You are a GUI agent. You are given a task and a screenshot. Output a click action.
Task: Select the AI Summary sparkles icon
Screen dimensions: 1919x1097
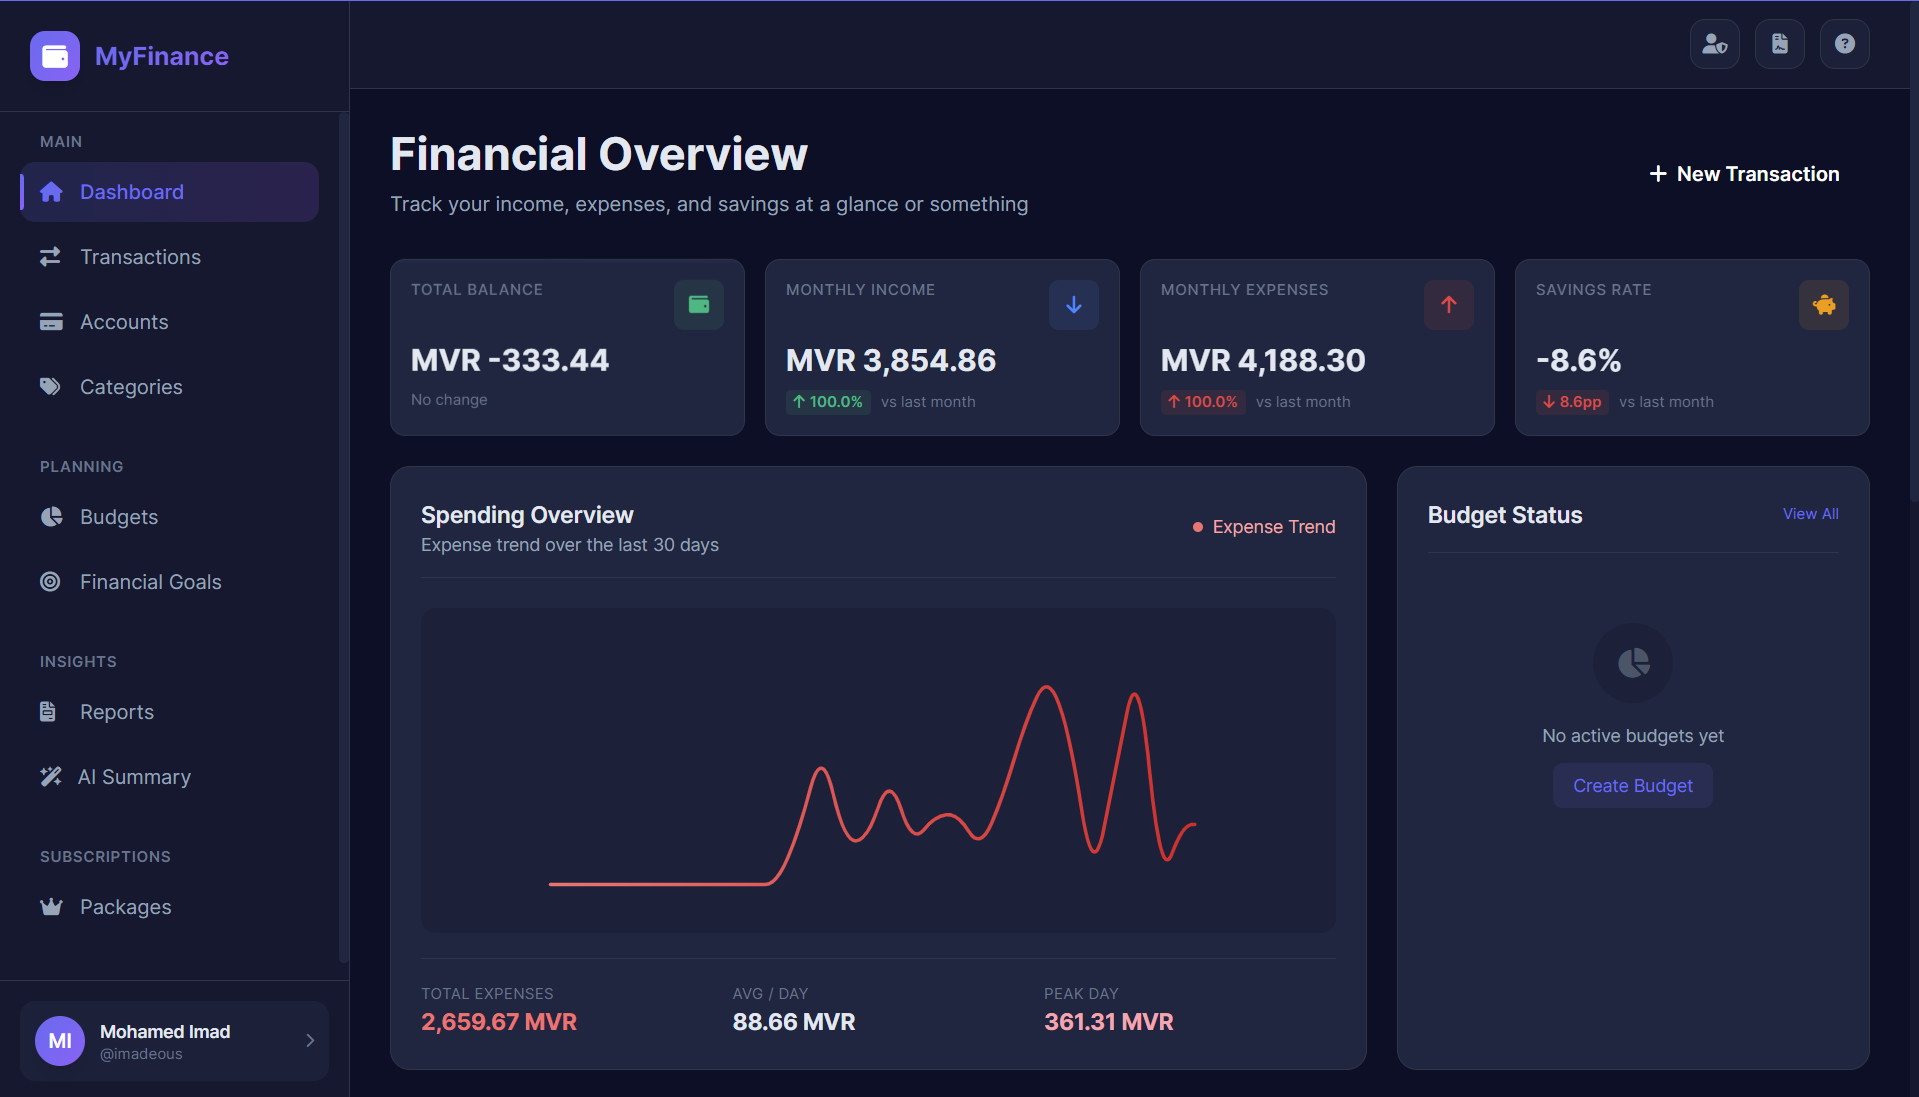click(51, 776)
